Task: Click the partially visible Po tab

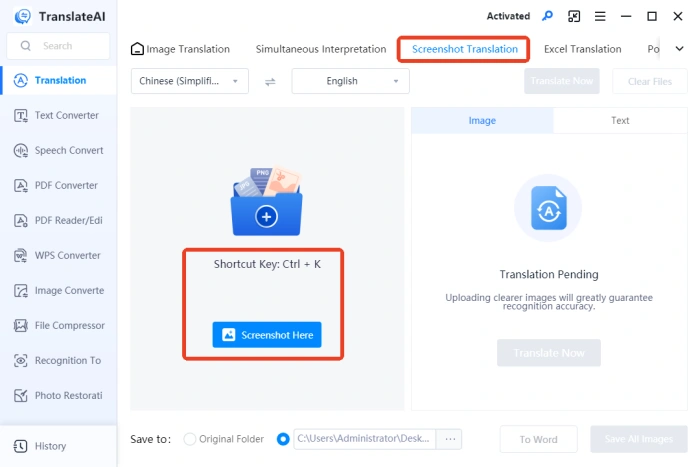Action: tap(653, 49)
